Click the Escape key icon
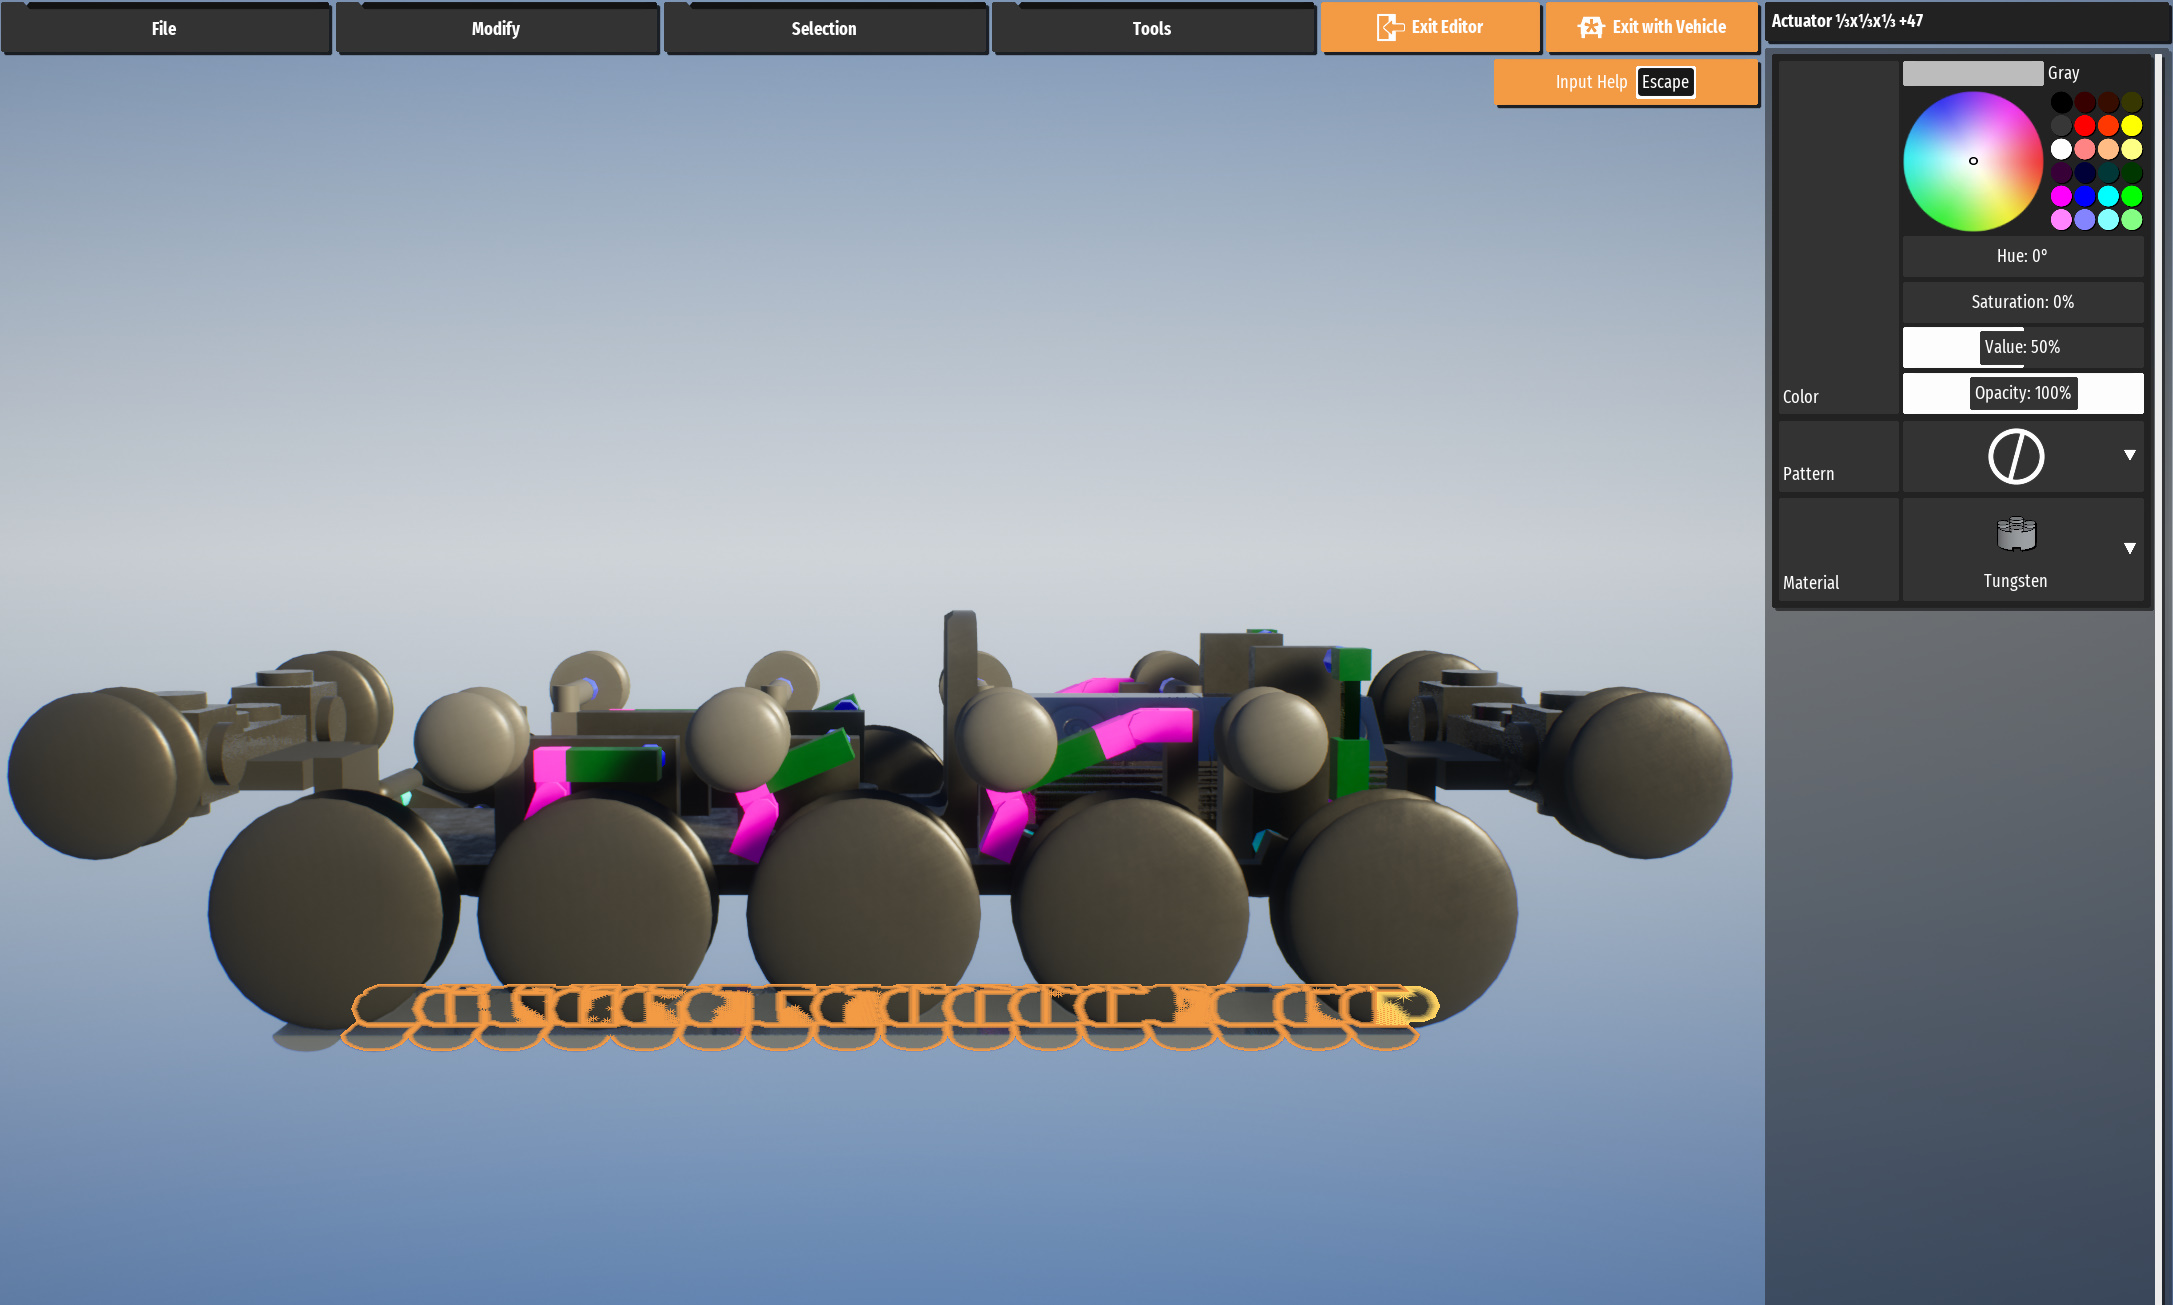 click(x=1665, y=82)
